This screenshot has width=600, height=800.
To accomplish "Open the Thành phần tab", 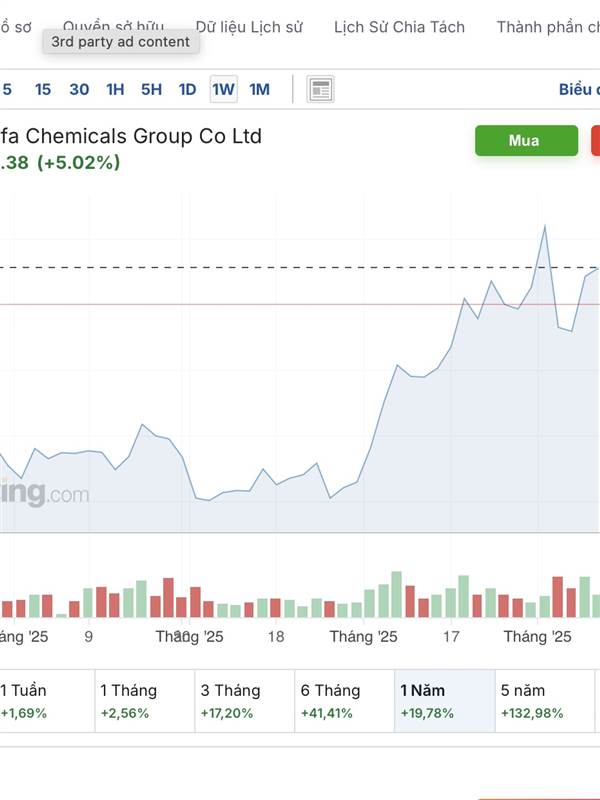I will point(547,27).
